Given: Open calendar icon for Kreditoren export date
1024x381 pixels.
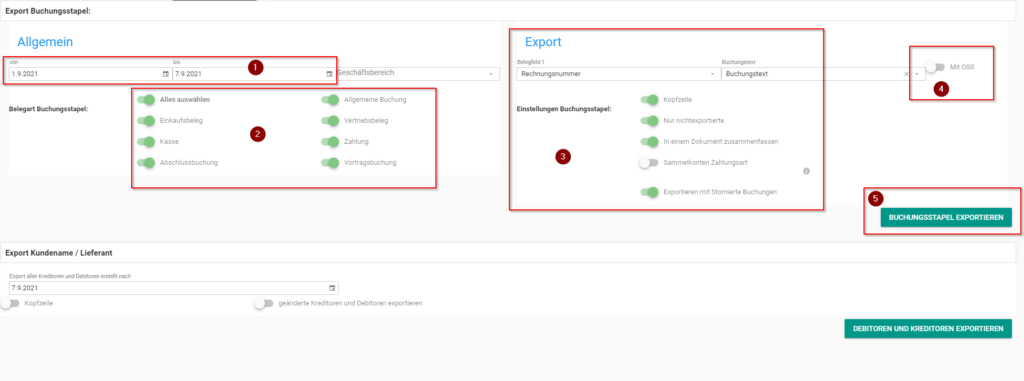Looking at the screenshot, I should click(x=332, y=288).
